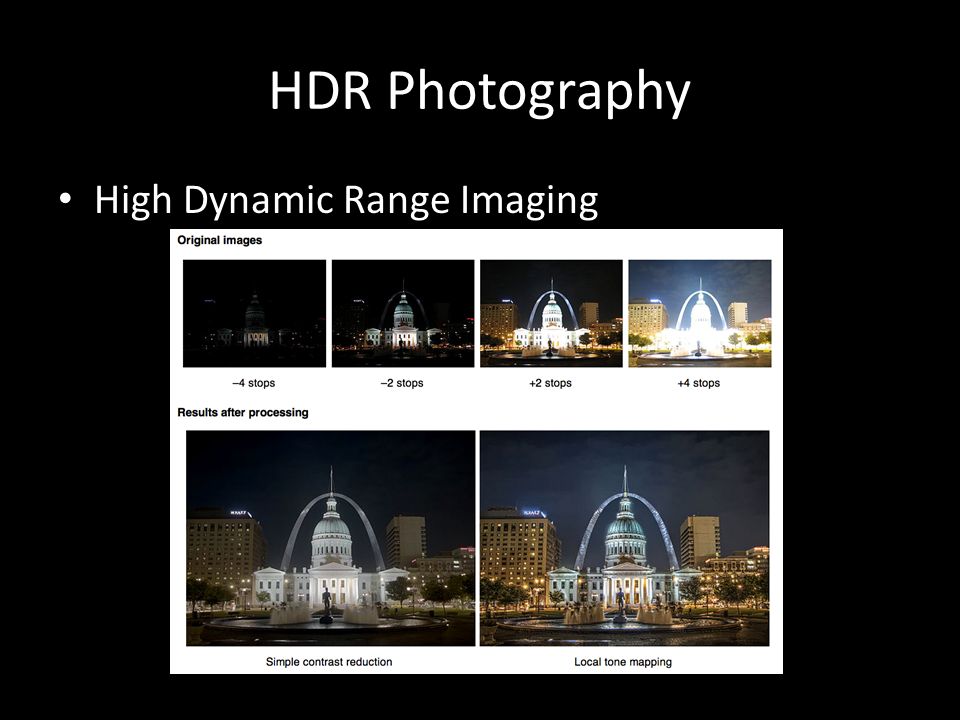Viewport: 960px width, 720px height.
Task: Click the -4 stops exposure thumbnail
Action: coord(255,313)
